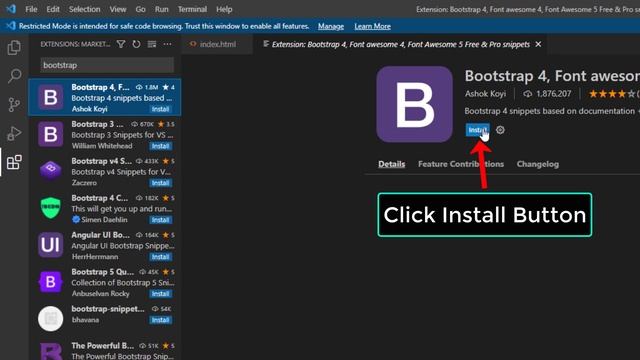640x360 pixels.
Task: Select the Angular UI Bootstrap icon
Action: pos(50,244)
